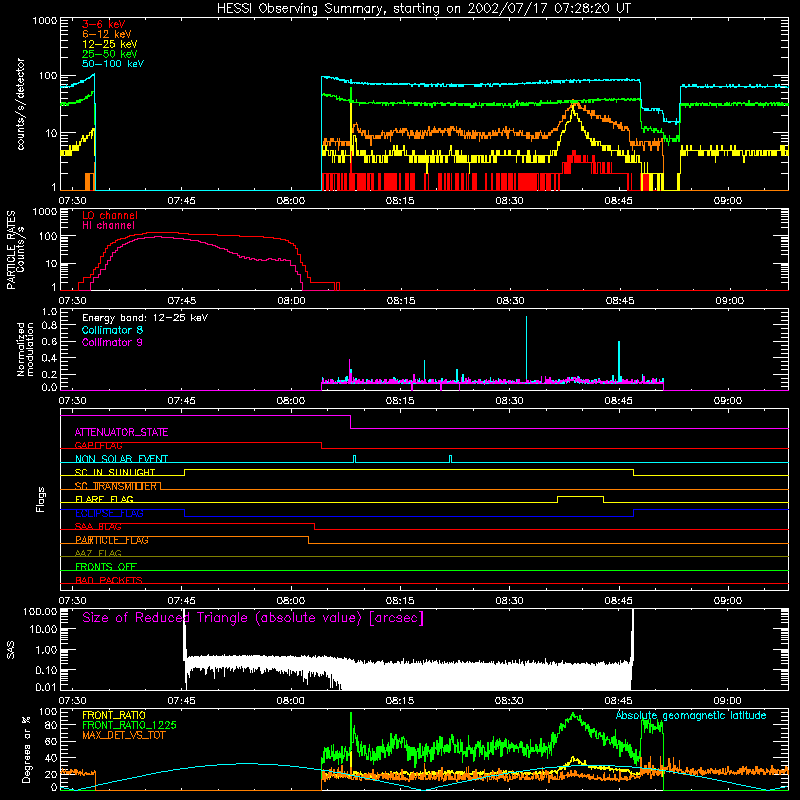Click the 'Size of Reduced Triangle' panel title
This screenshot has width=800, height=800.
tap(253, 618)
